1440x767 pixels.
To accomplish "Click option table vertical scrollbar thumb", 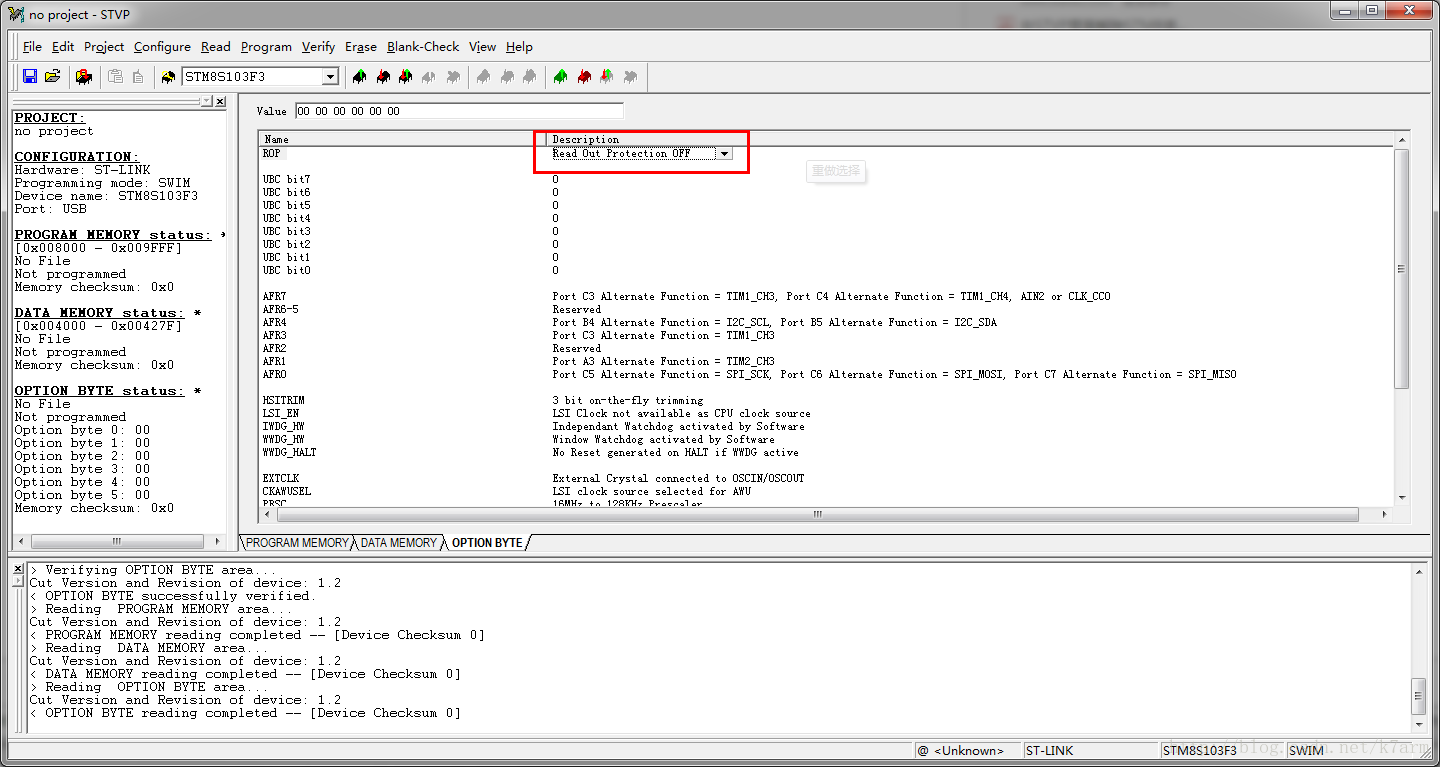I will [x=1401, y=268].
